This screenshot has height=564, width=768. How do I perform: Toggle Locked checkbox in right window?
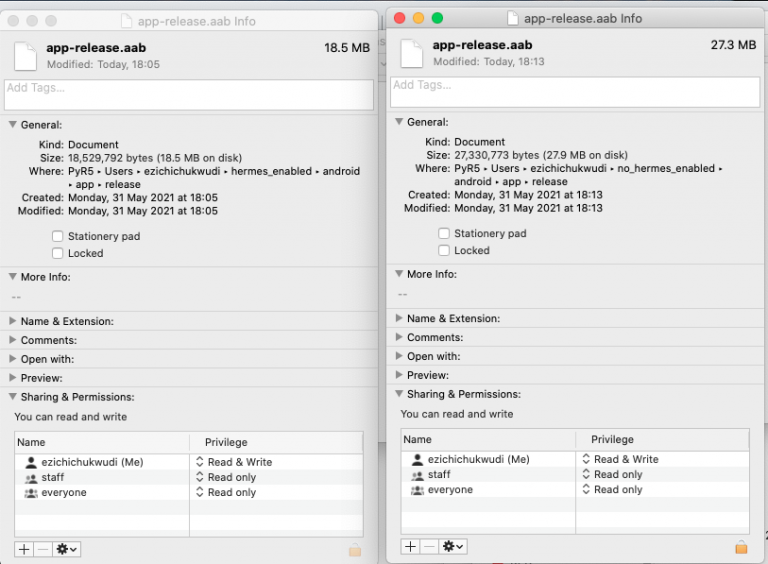pos(444,251)
